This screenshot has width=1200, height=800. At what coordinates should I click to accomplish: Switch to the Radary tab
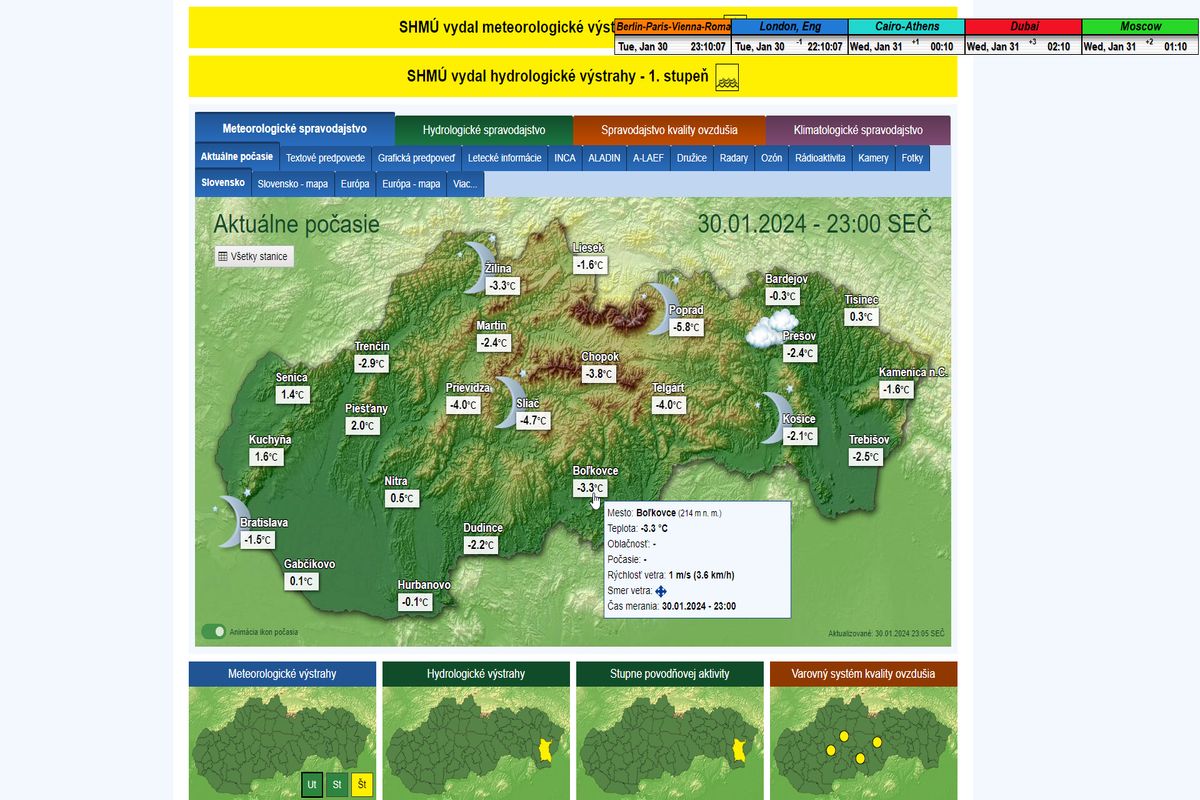[733, 158]
